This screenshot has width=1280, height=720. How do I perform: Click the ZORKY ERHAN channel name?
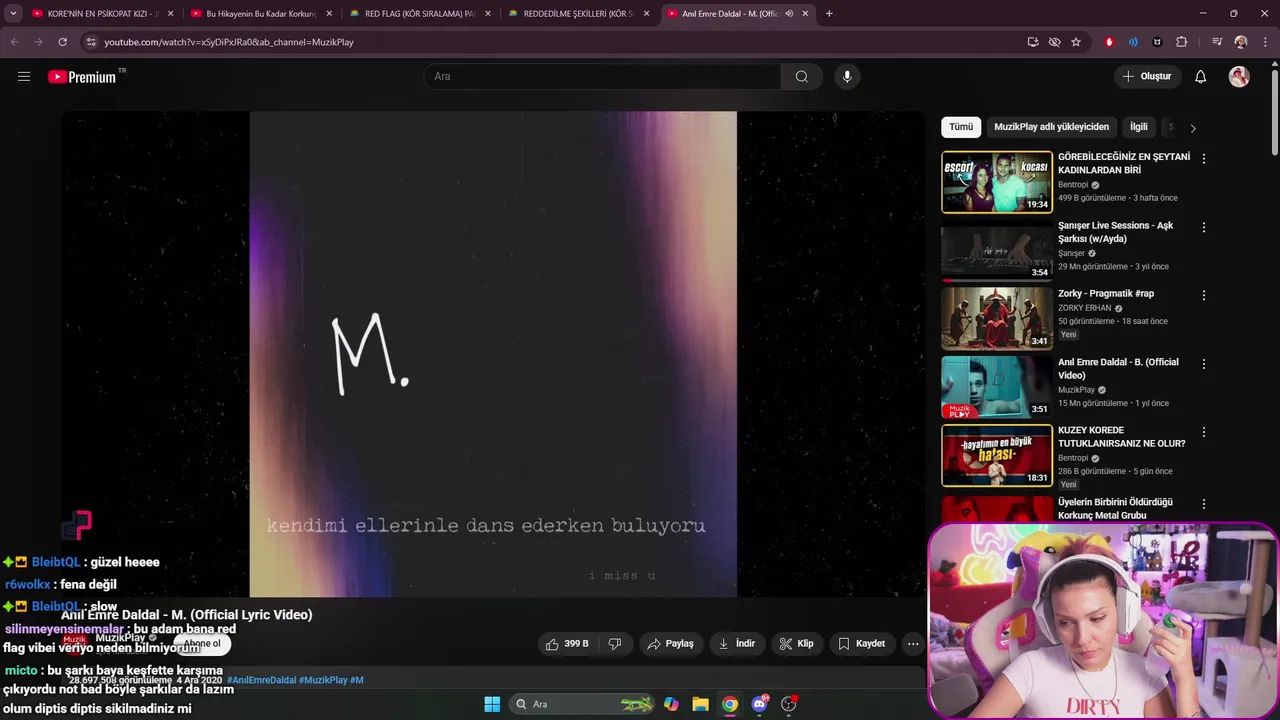click(x=1085, y=308)
